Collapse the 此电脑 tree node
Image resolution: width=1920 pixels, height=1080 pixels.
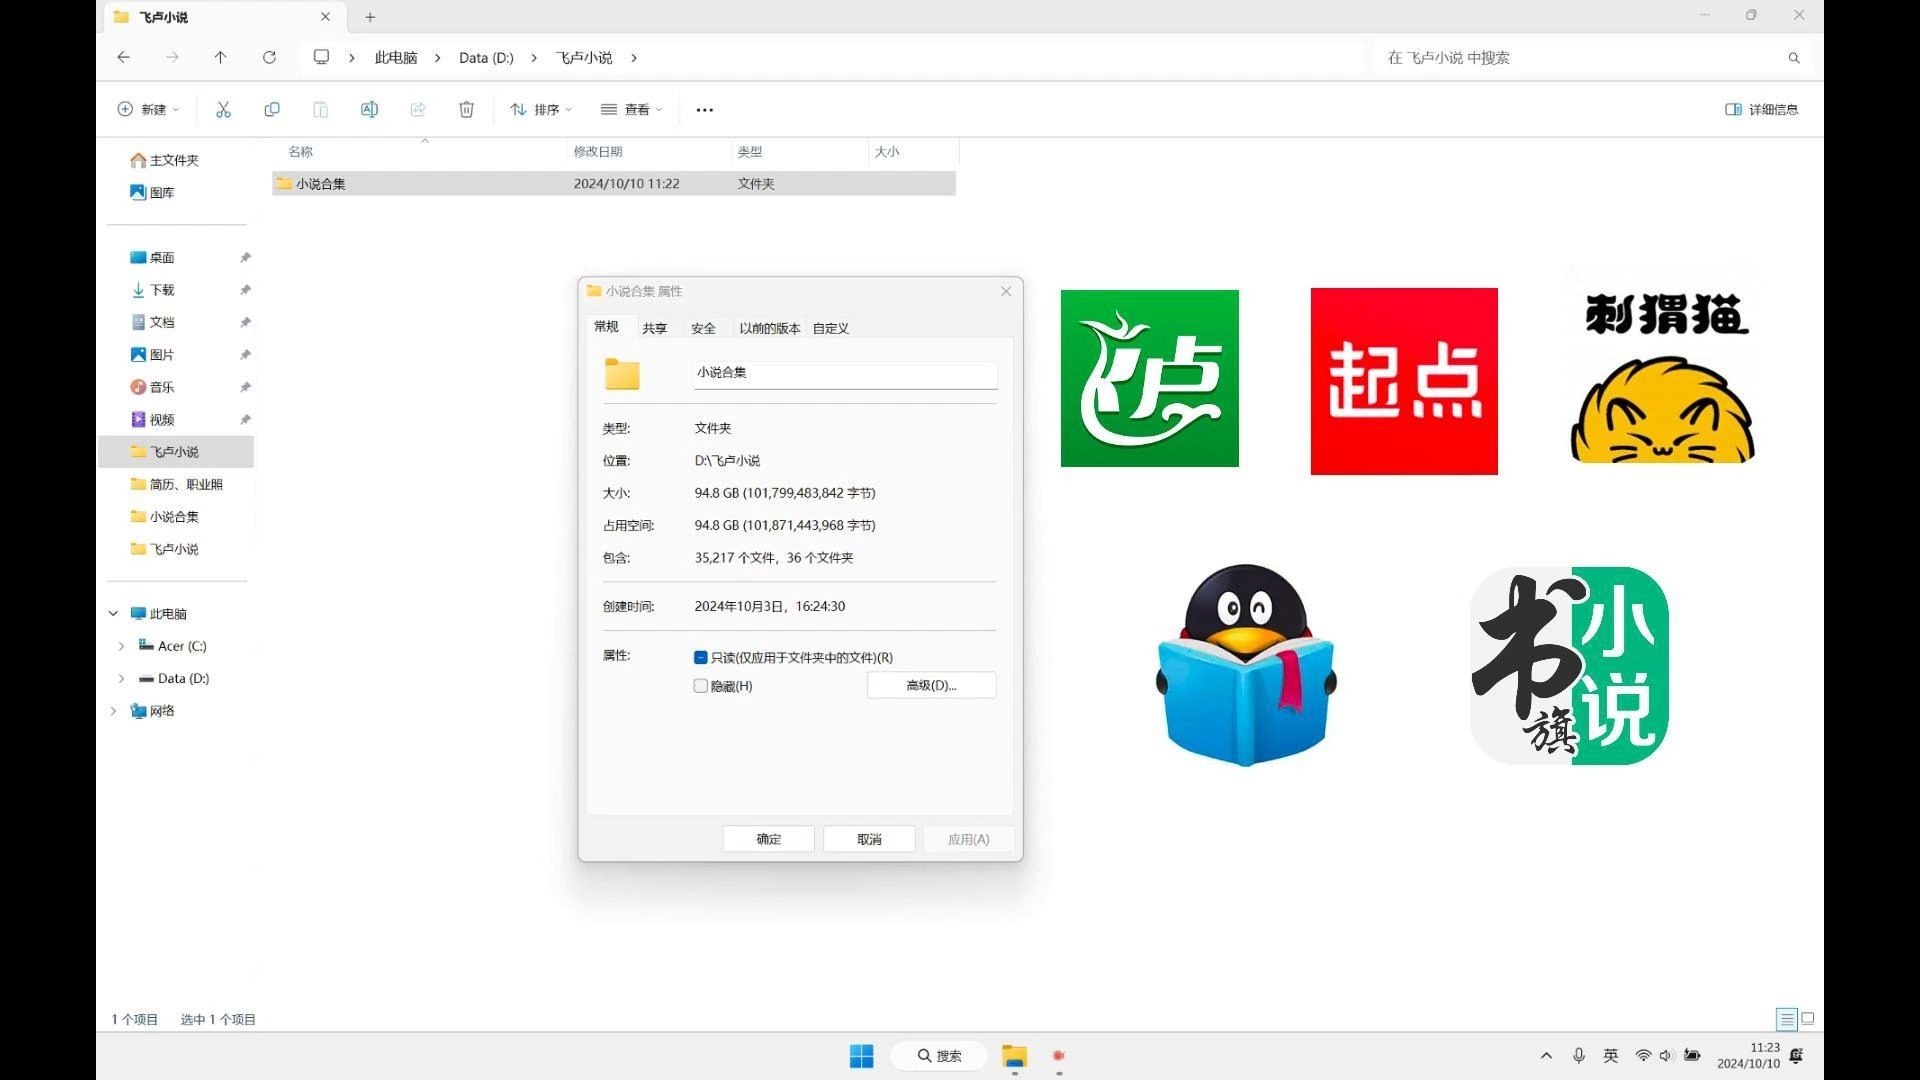click(x=113, y=614)
